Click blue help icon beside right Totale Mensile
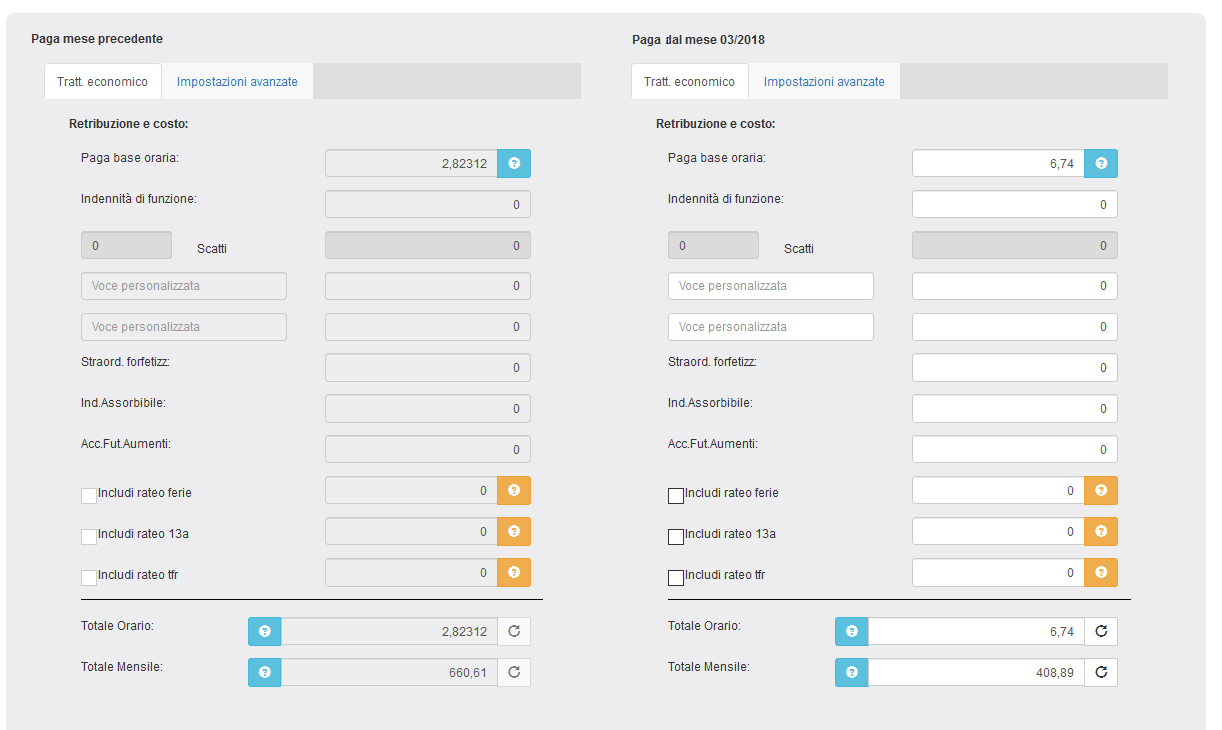 [851, 672]
